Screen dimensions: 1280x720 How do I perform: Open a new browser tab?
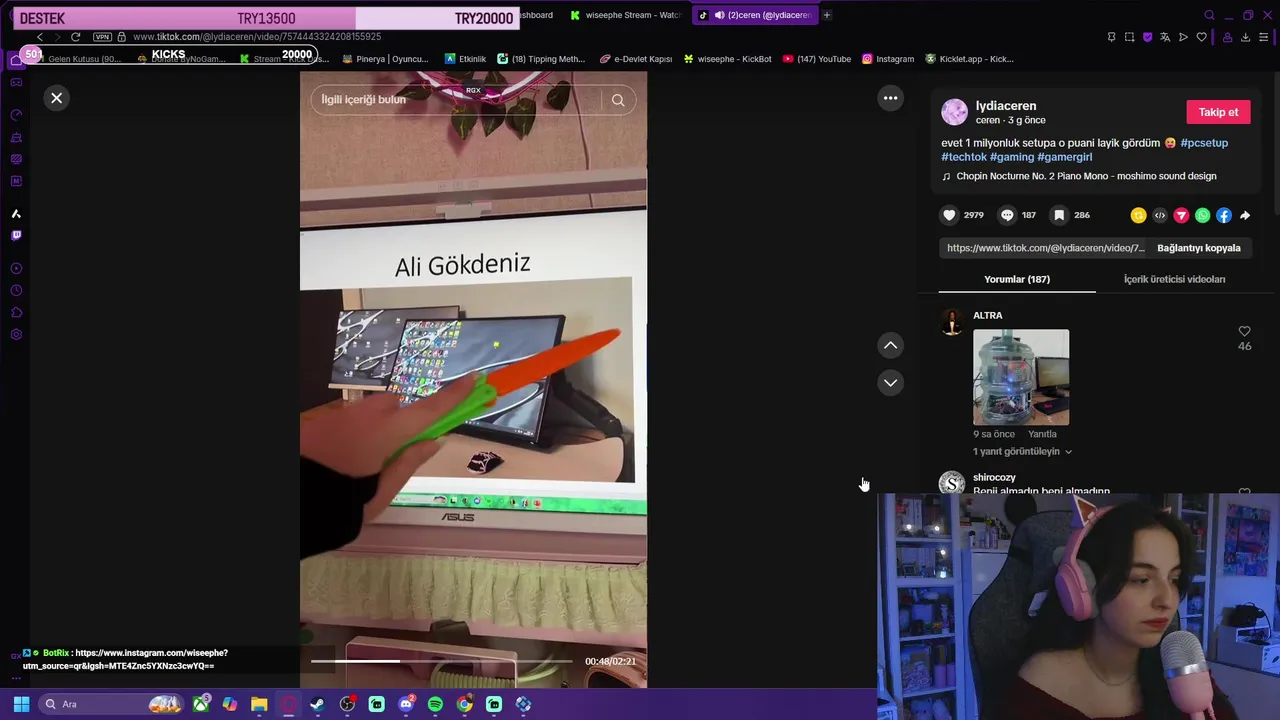point(827,15)
